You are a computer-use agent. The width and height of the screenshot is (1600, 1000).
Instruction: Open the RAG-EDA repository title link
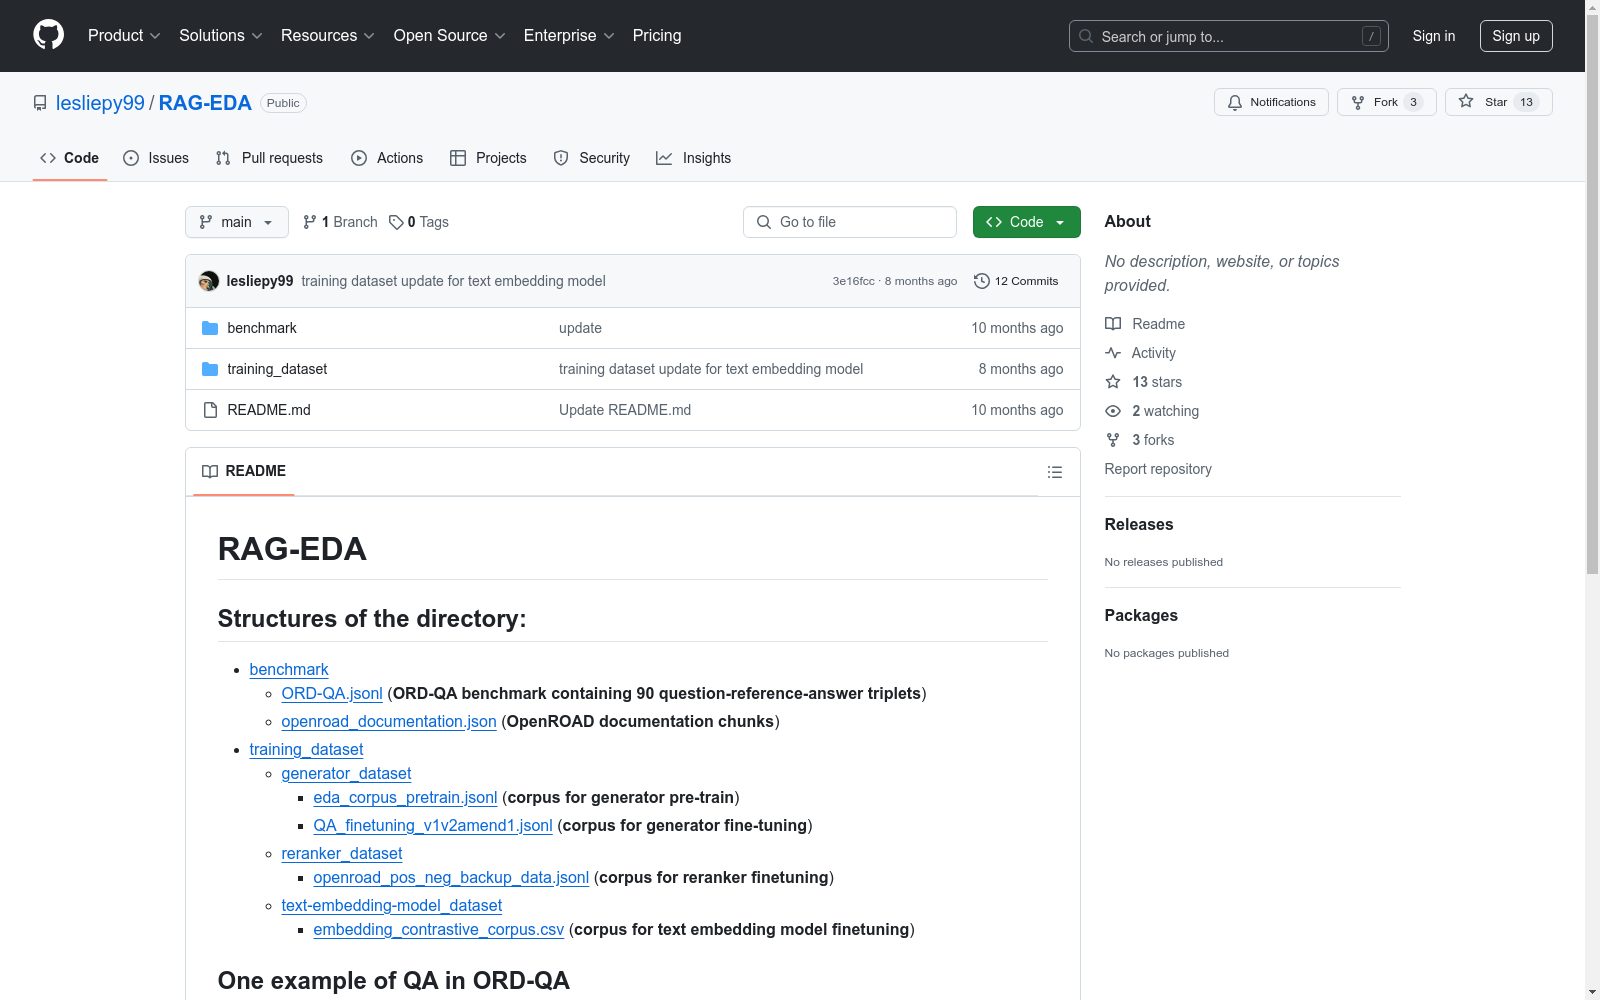205,103
